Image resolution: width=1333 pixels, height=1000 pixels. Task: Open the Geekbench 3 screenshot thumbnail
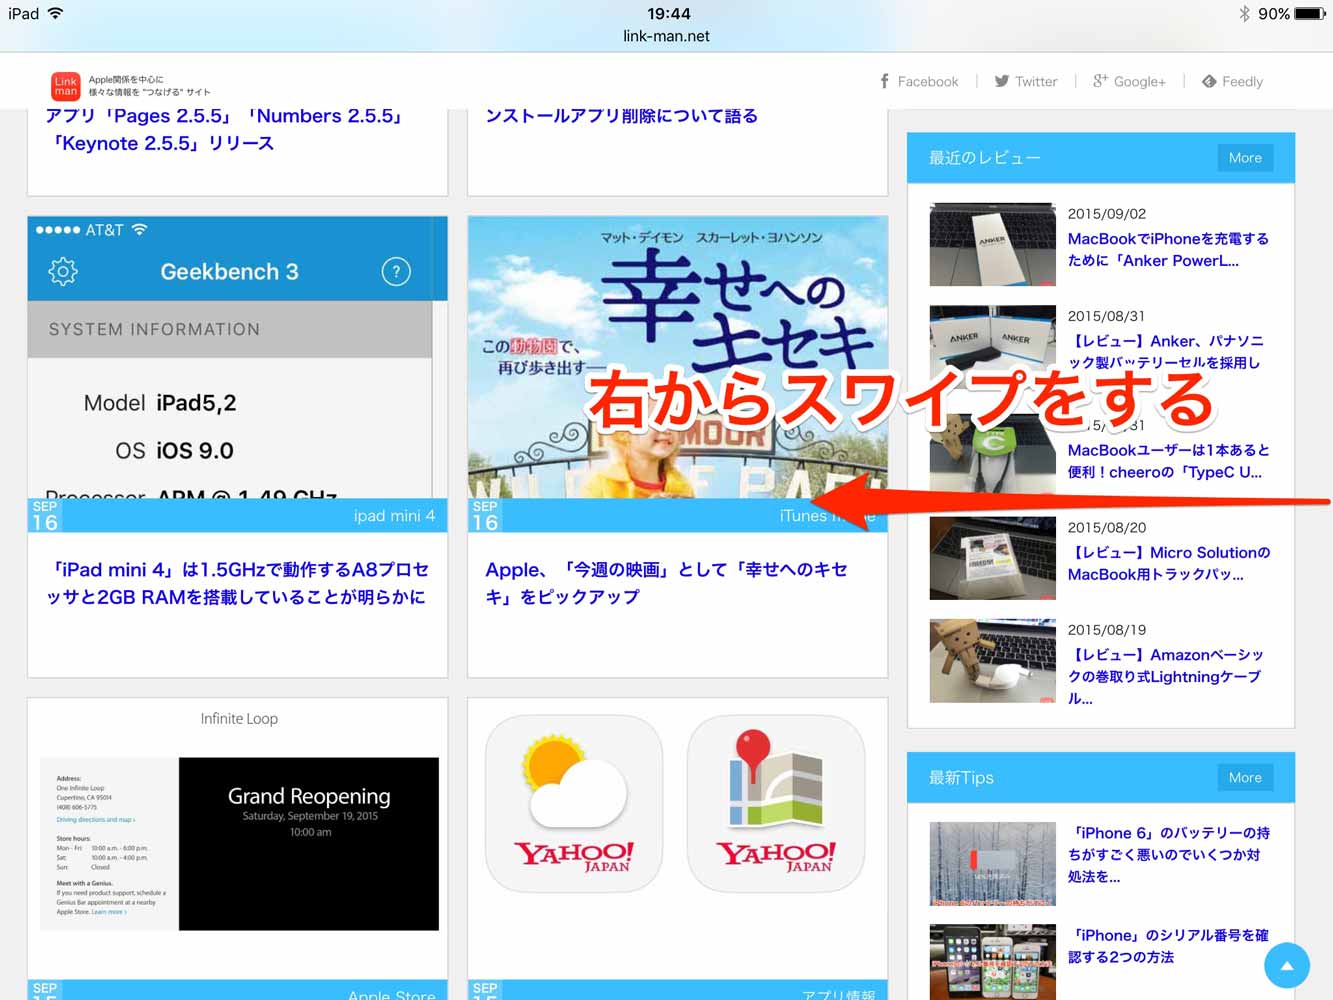tap(238, 357)
